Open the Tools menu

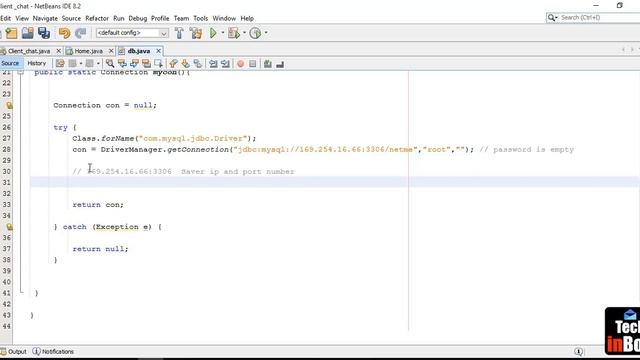pos(200,18)
